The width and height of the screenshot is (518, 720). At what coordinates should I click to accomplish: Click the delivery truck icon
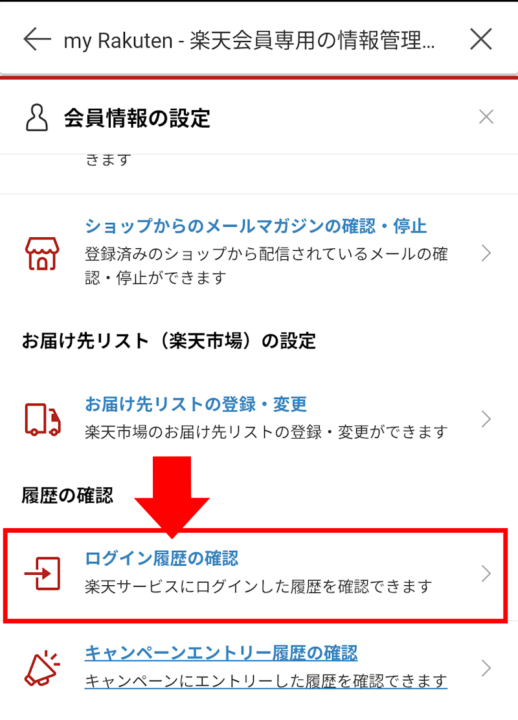point(43,419)
